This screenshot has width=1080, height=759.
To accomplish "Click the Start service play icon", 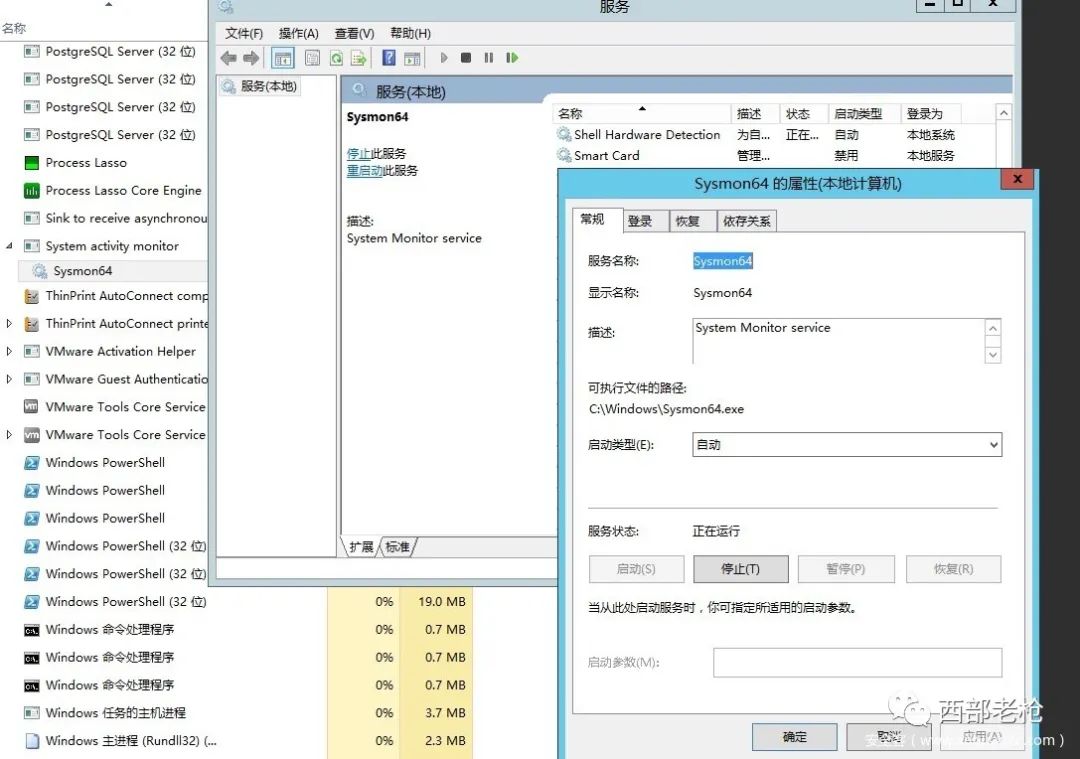I will pyautogui.click(x=444, y=58).
